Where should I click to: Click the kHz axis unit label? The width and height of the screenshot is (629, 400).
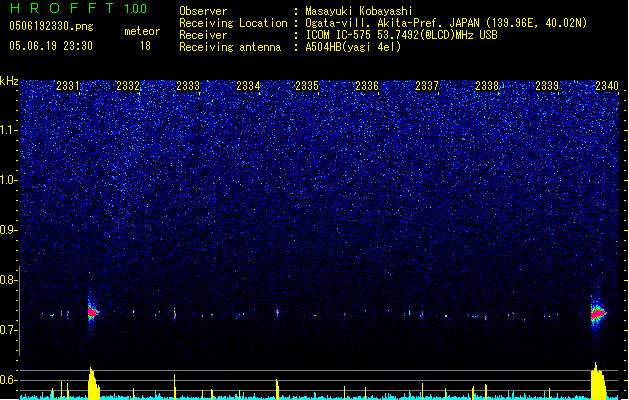click(9, 81)
